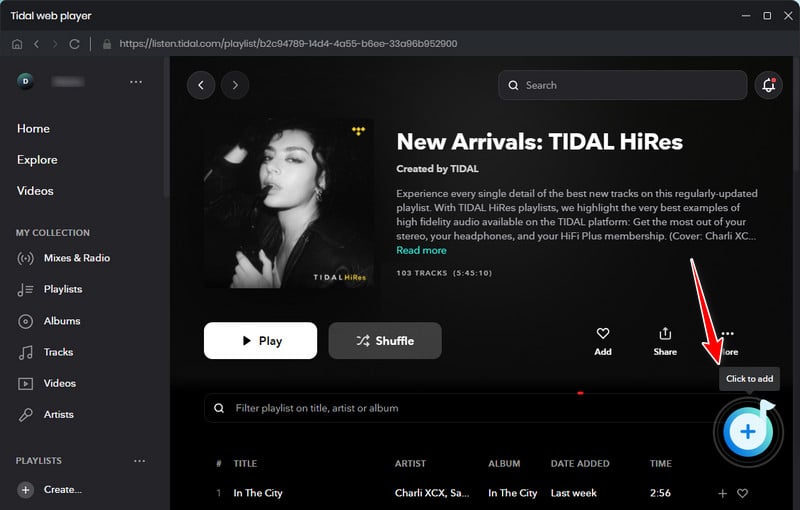The height and width of the screenshot is (510, 800).
Task: Open album In The City in first row
Action: point(513,493)
